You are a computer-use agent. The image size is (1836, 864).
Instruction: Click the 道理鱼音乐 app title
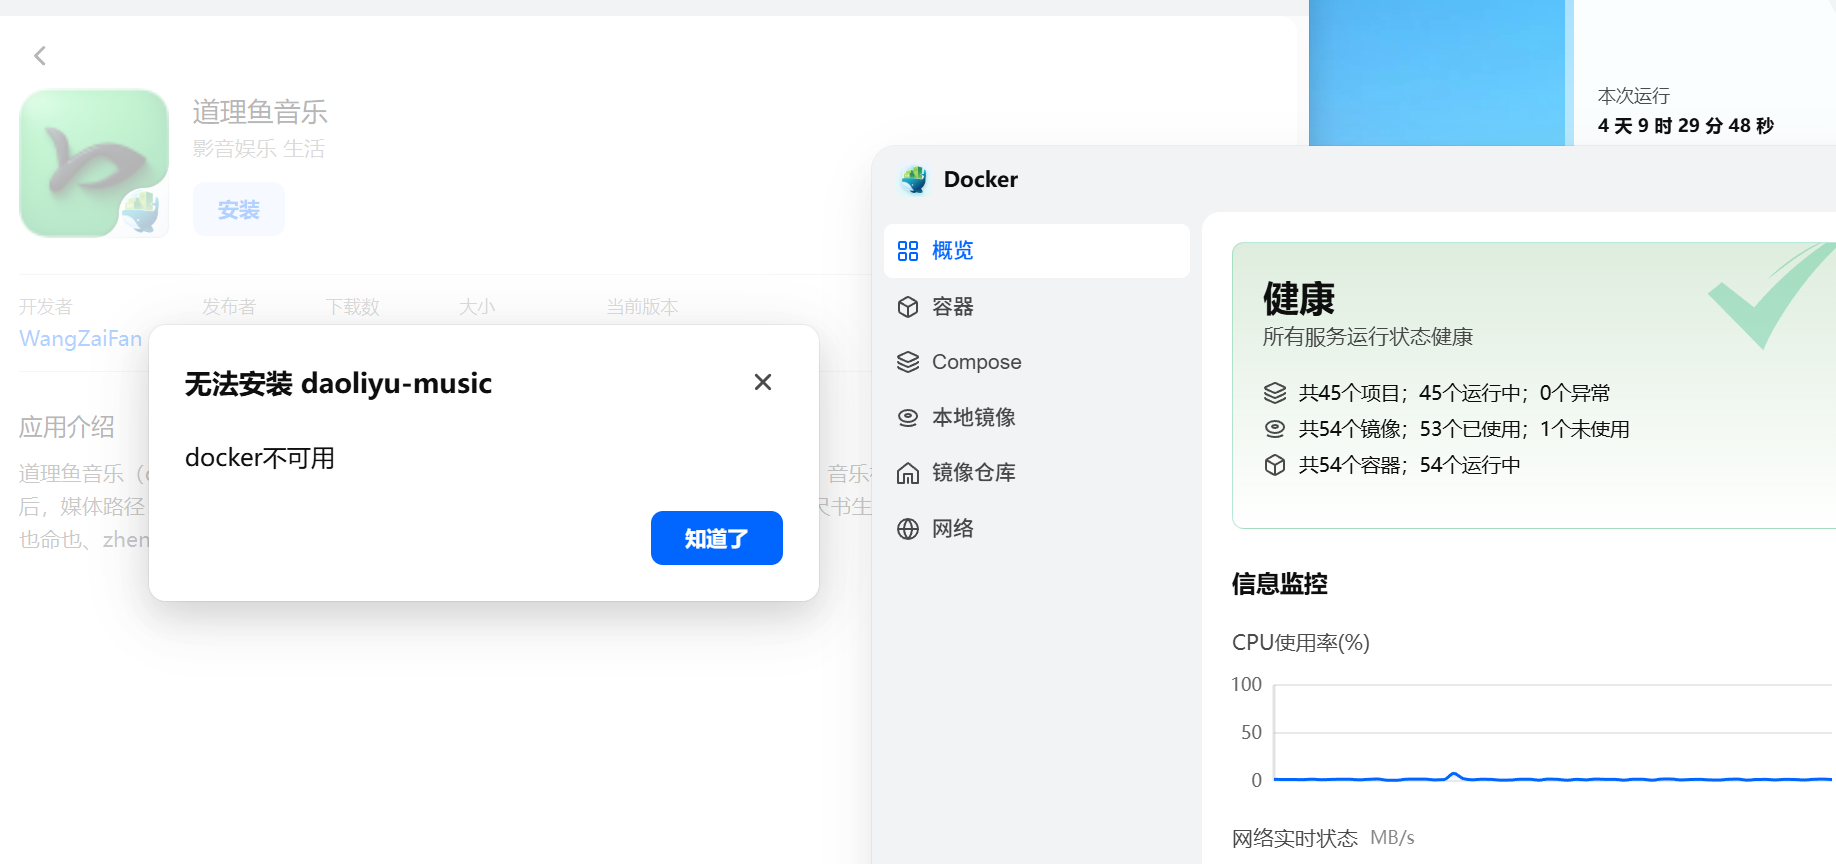point(260,112)
